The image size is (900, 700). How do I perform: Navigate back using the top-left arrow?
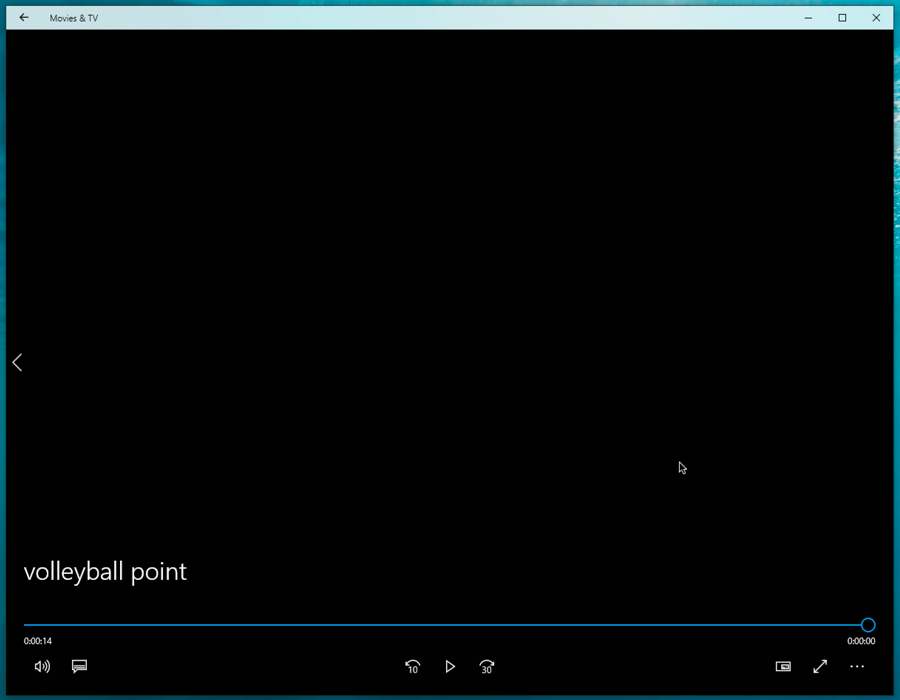tap(23, 17)
